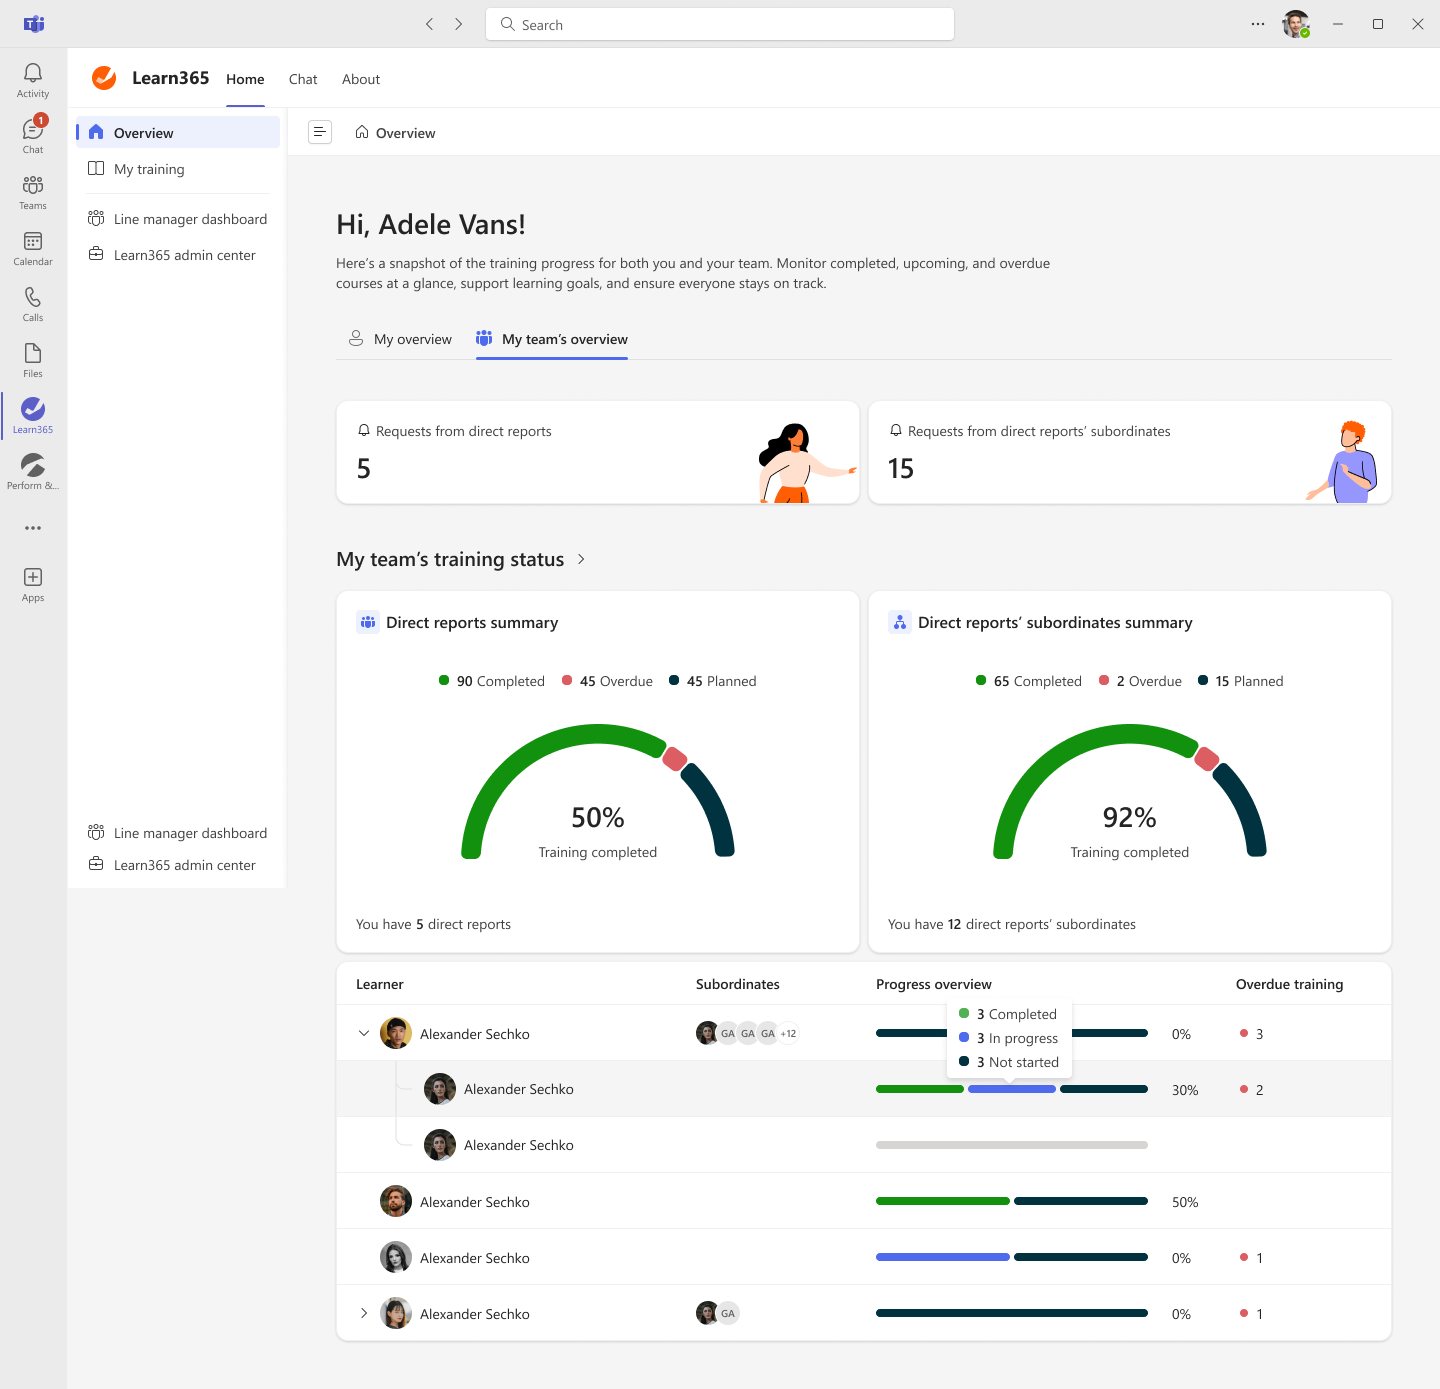
Task: Open My training in the sidebar
Action: coord(149,169)
